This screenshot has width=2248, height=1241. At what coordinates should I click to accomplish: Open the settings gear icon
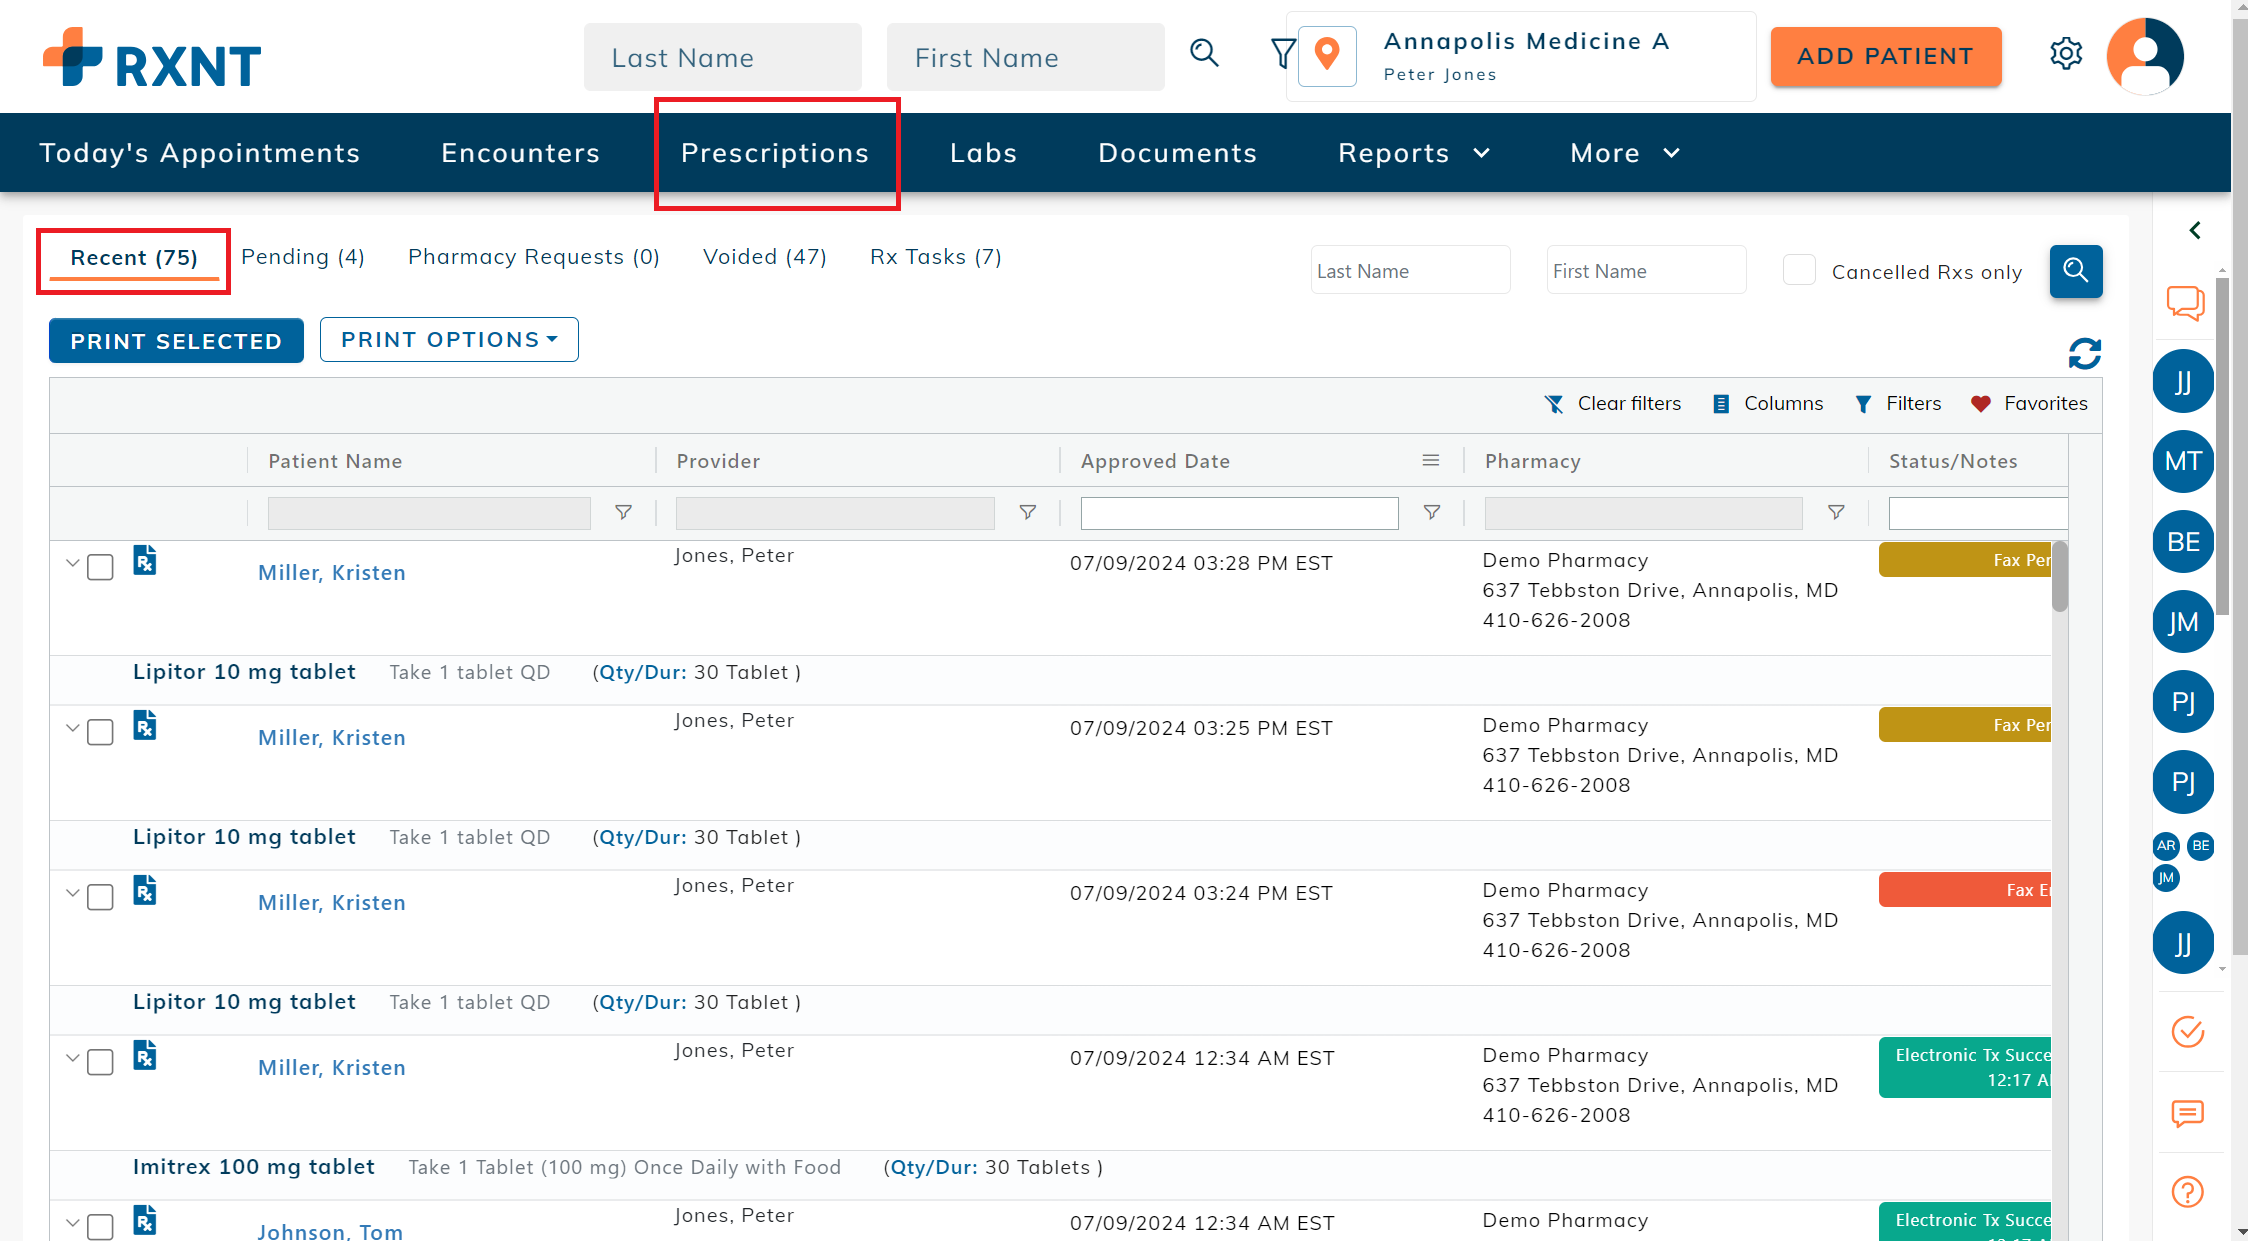pyautogui.click(x=2065, y=54)
